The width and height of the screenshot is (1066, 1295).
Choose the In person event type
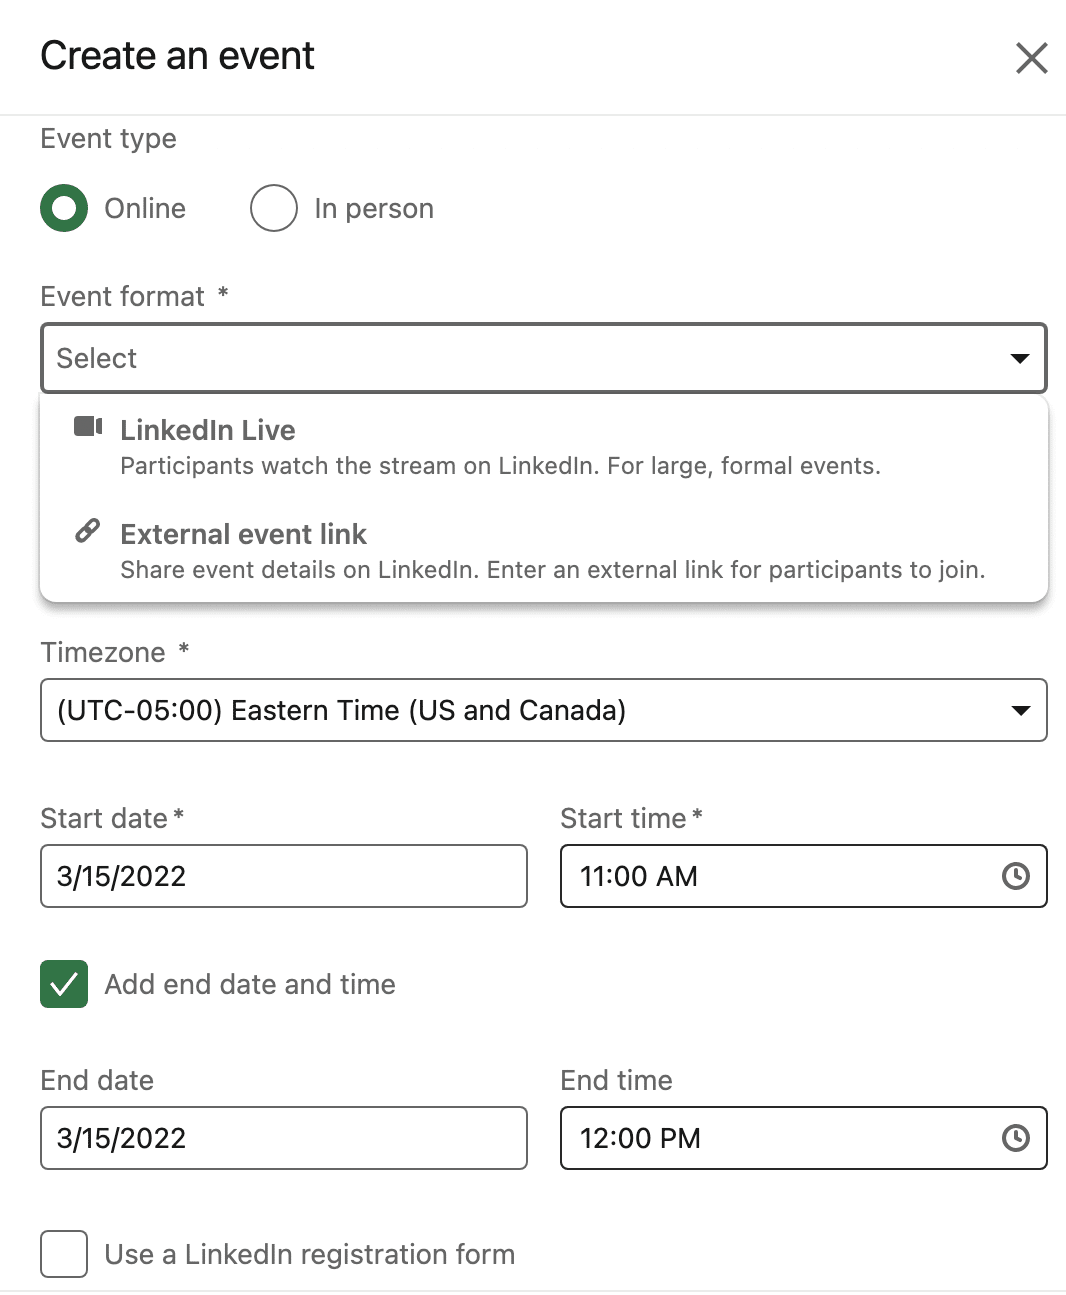274,208
